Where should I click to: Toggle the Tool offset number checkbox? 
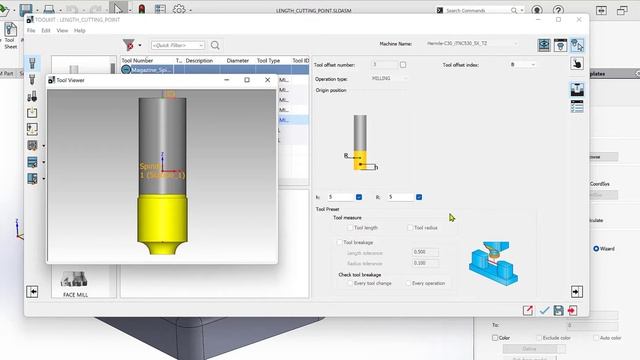pos(403,65)
